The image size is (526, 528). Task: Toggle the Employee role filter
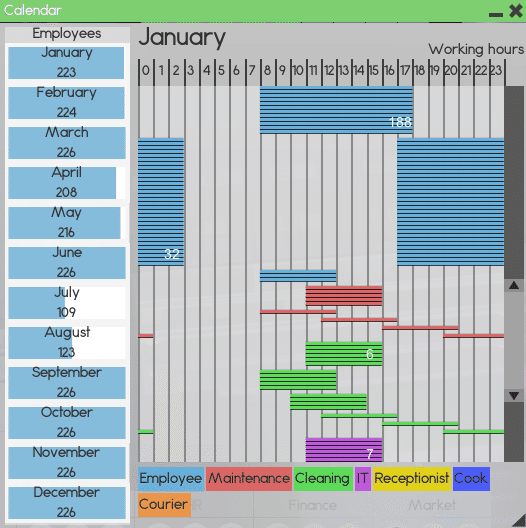pyautogui.click(x=171, y=478)
